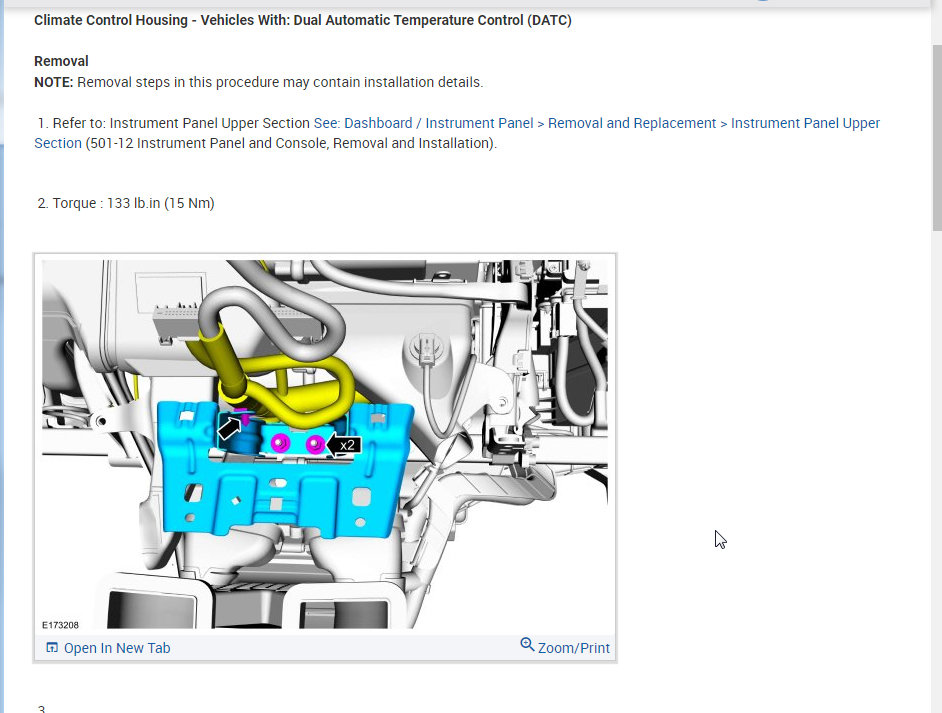Click the 'NOTE:' removal steps text
Viewport: 942px width, 713px height.
pos(258,82)
